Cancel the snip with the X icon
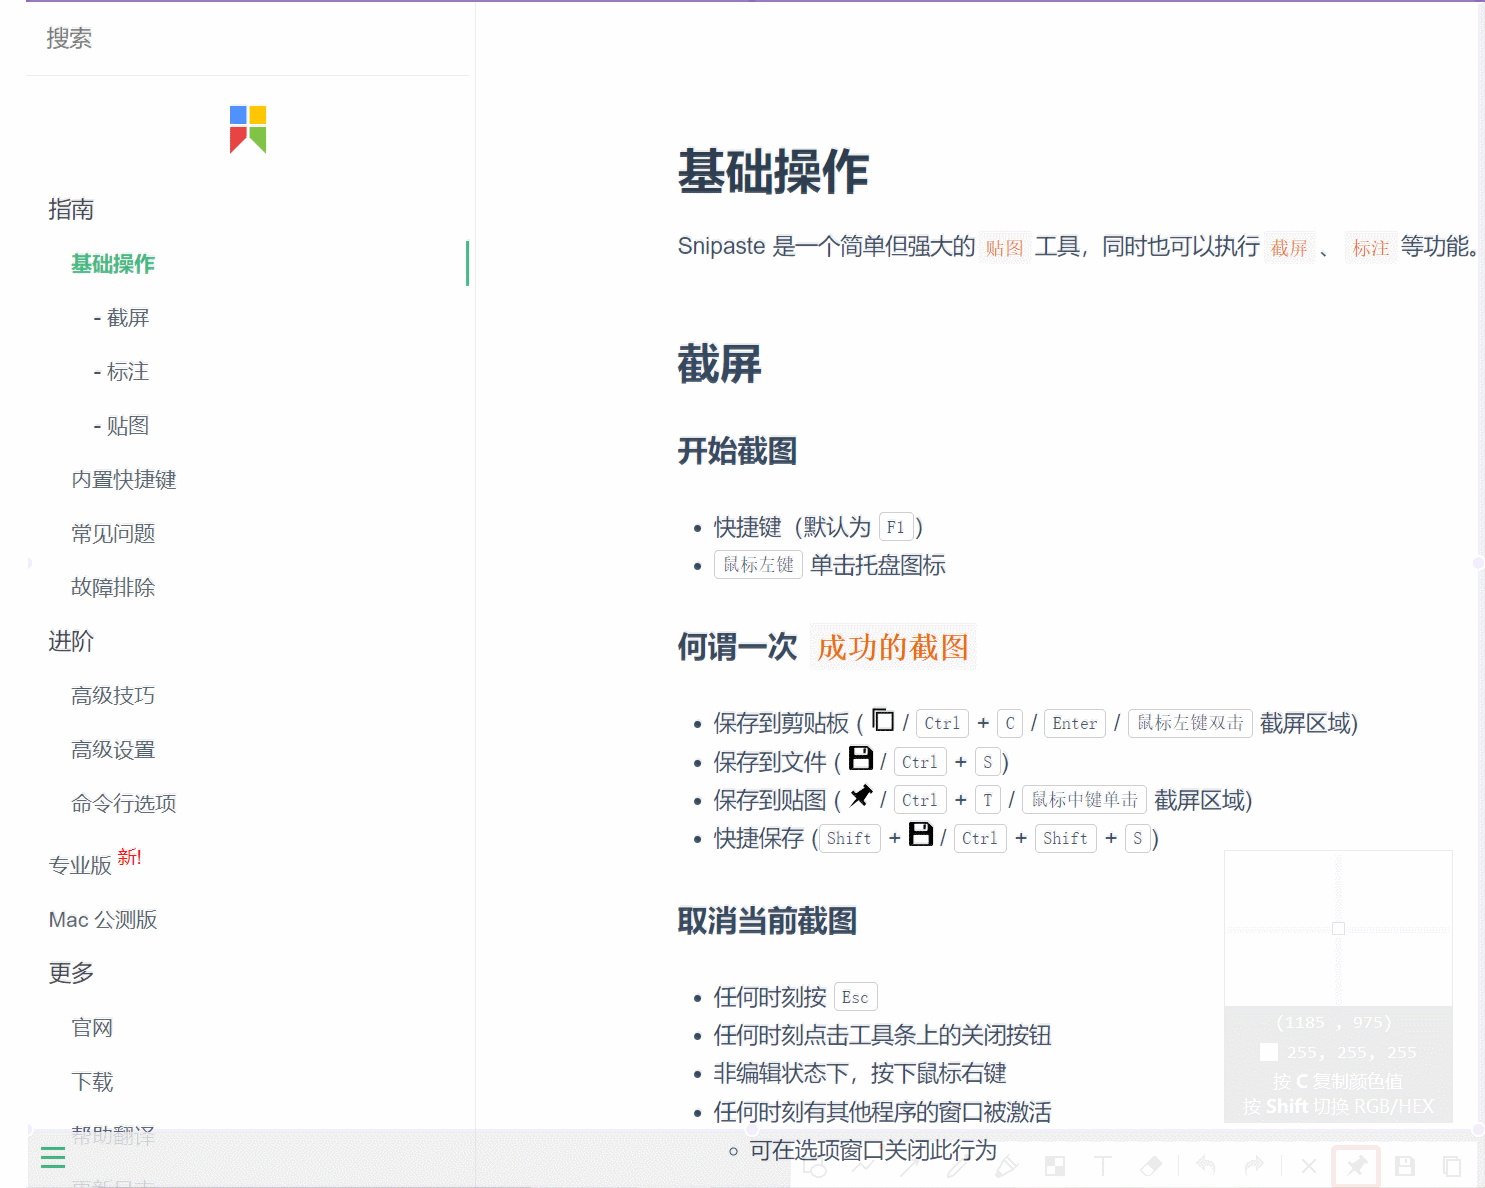This screenshot has height=1188, width=1485. (x=1308, y=1166)
